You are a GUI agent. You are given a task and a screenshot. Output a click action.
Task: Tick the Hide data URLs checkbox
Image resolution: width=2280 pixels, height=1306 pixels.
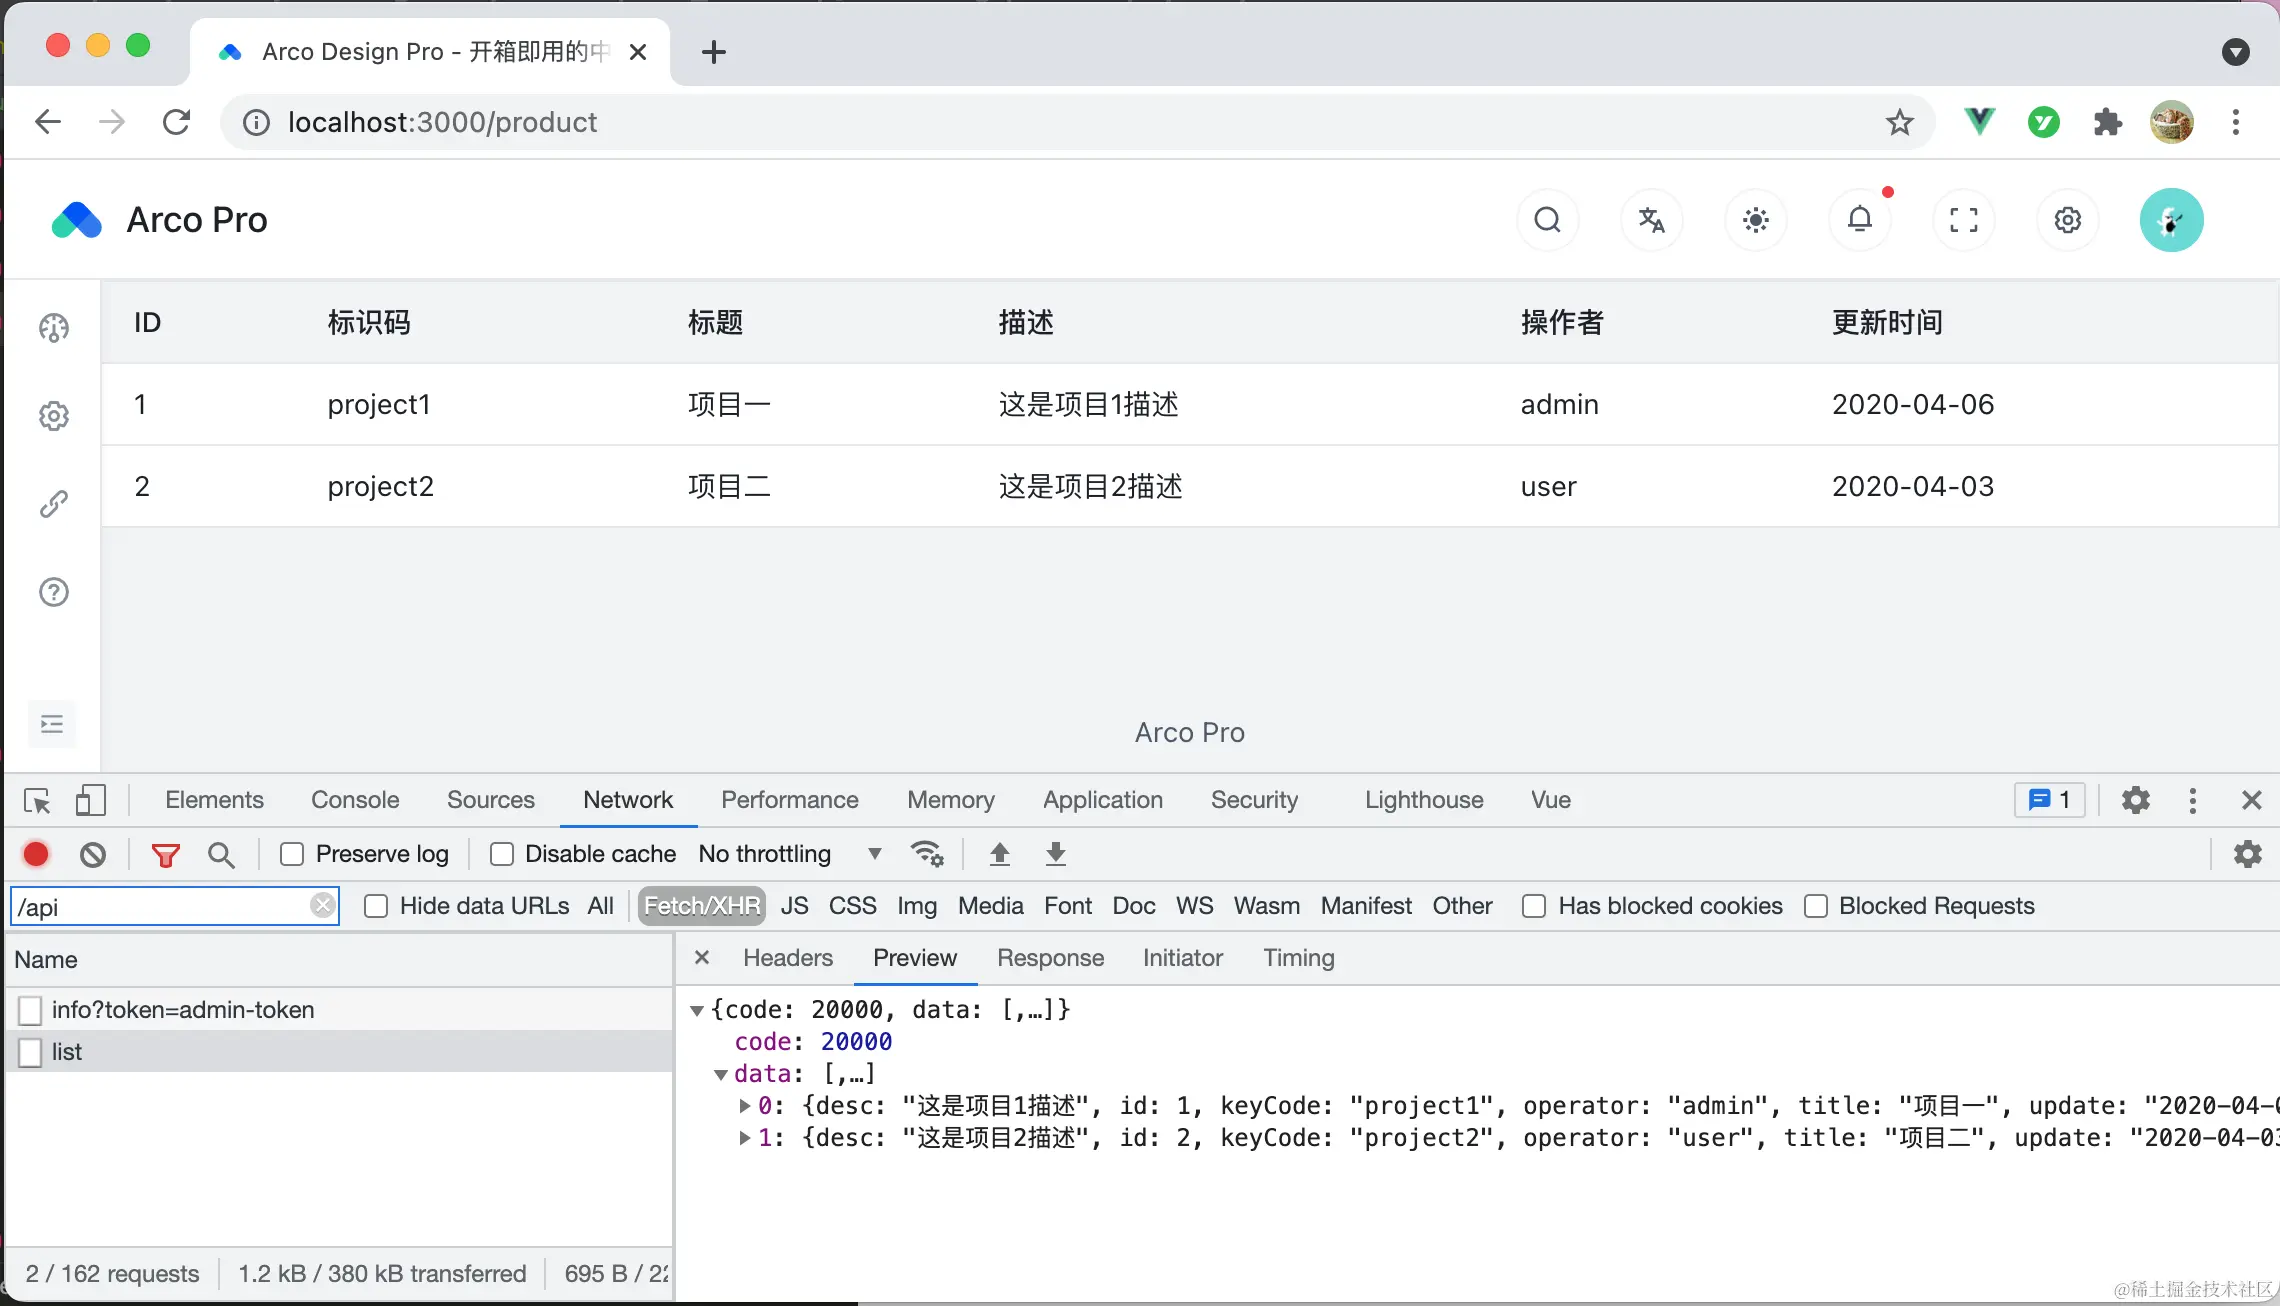pos(376,906)
